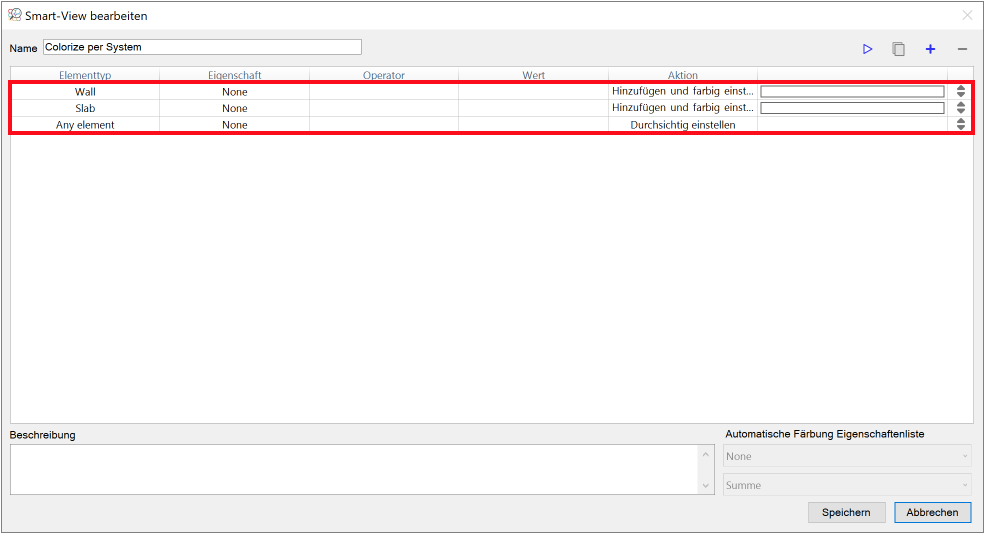Copy the smart view with duplicate icon
The image size is (984, 534).
coord(899,49)
